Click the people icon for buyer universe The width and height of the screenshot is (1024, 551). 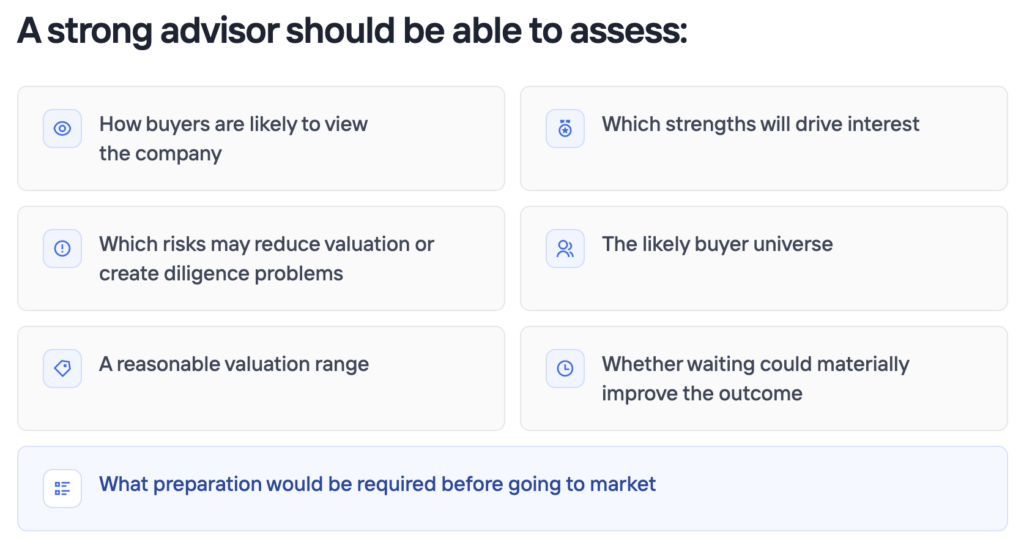pos(565,249)
